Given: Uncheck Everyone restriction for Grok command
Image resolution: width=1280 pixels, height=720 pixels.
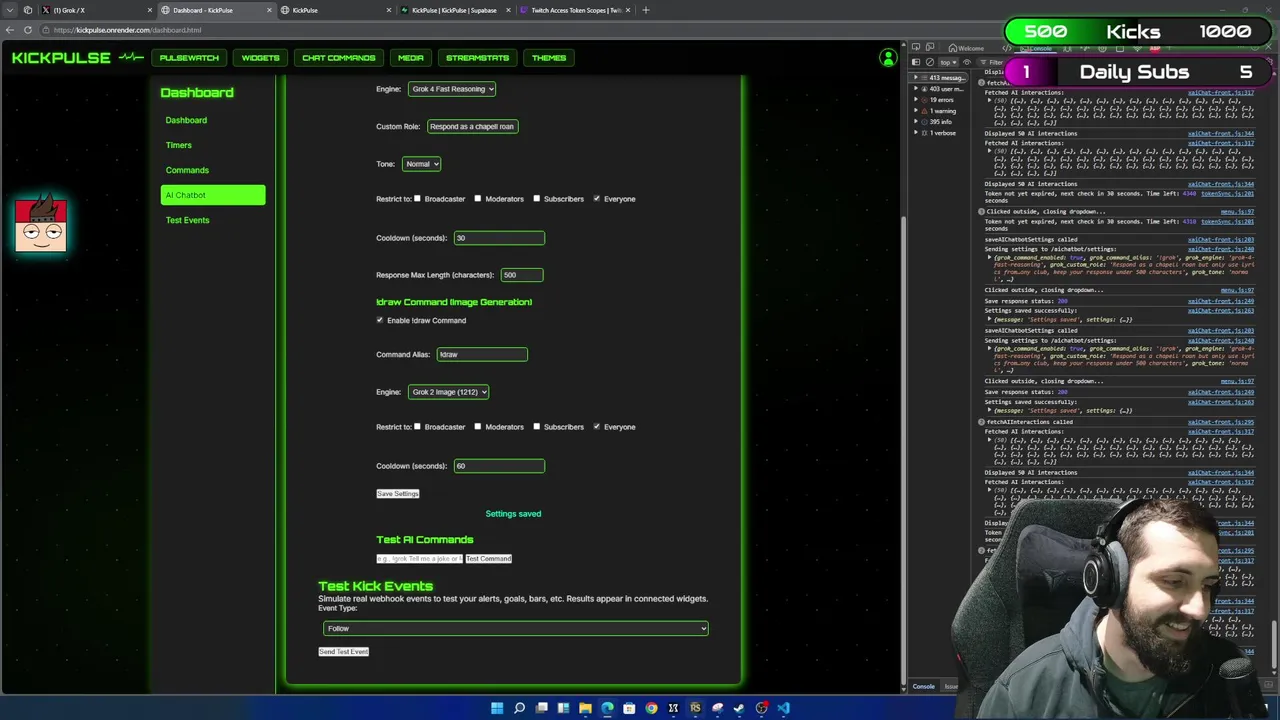Looking at the screenshot, I should [x=597, y=198].
